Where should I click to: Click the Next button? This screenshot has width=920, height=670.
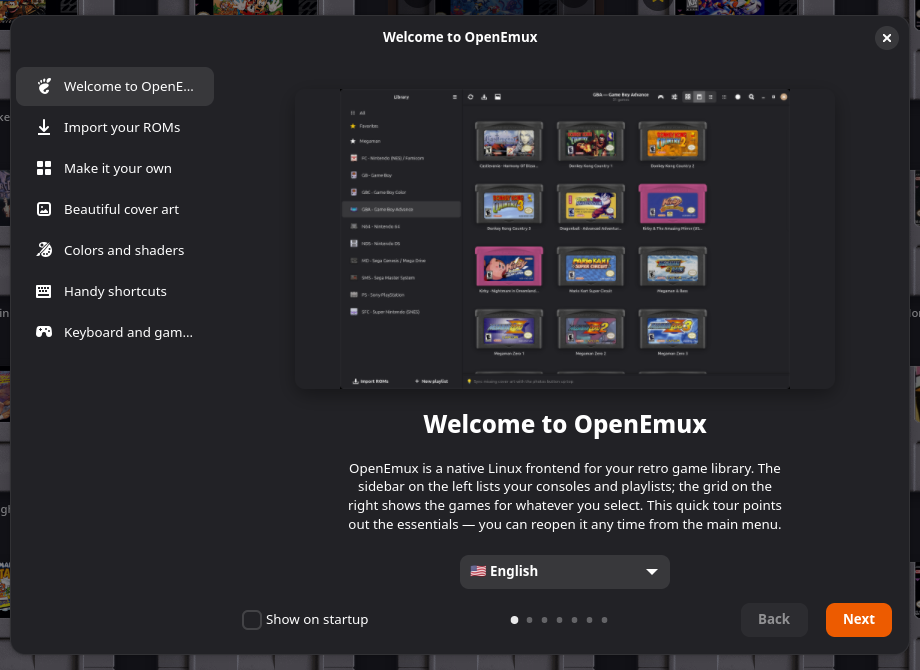858,620
